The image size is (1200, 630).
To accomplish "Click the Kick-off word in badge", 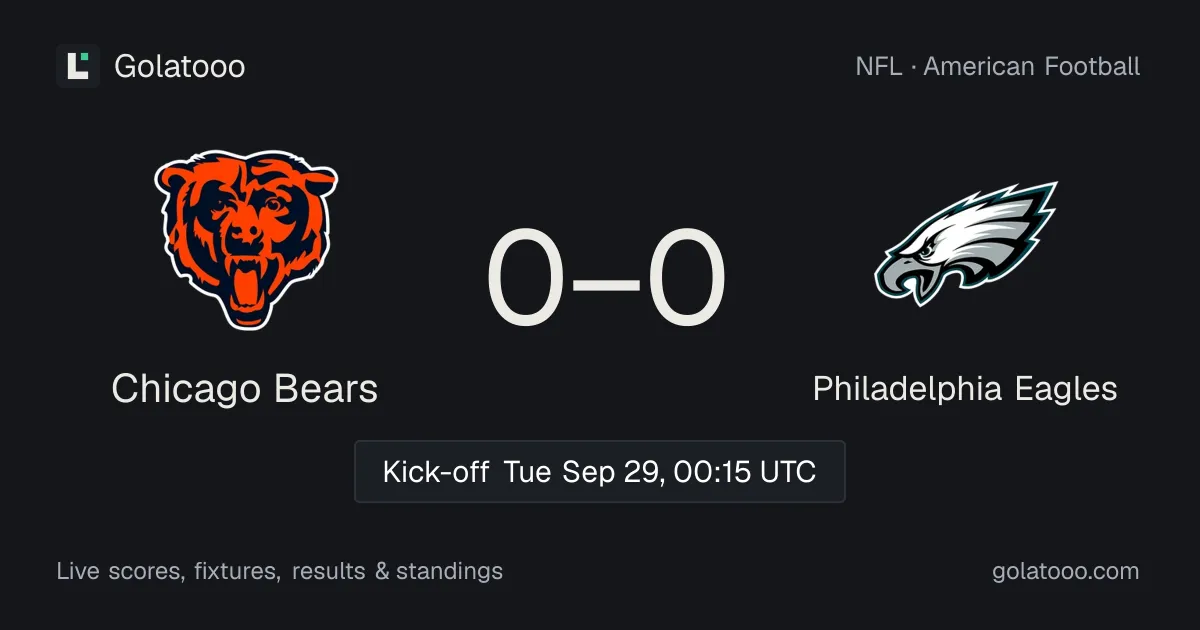I will tap(435, 471).
